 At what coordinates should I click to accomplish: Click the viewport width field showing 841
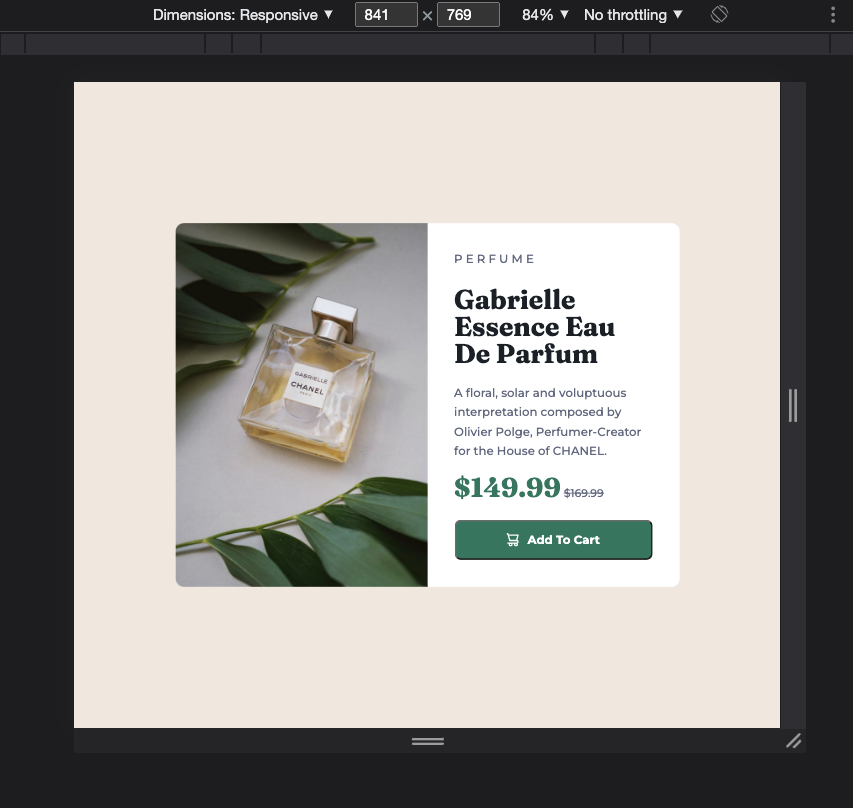pos(386,15)
